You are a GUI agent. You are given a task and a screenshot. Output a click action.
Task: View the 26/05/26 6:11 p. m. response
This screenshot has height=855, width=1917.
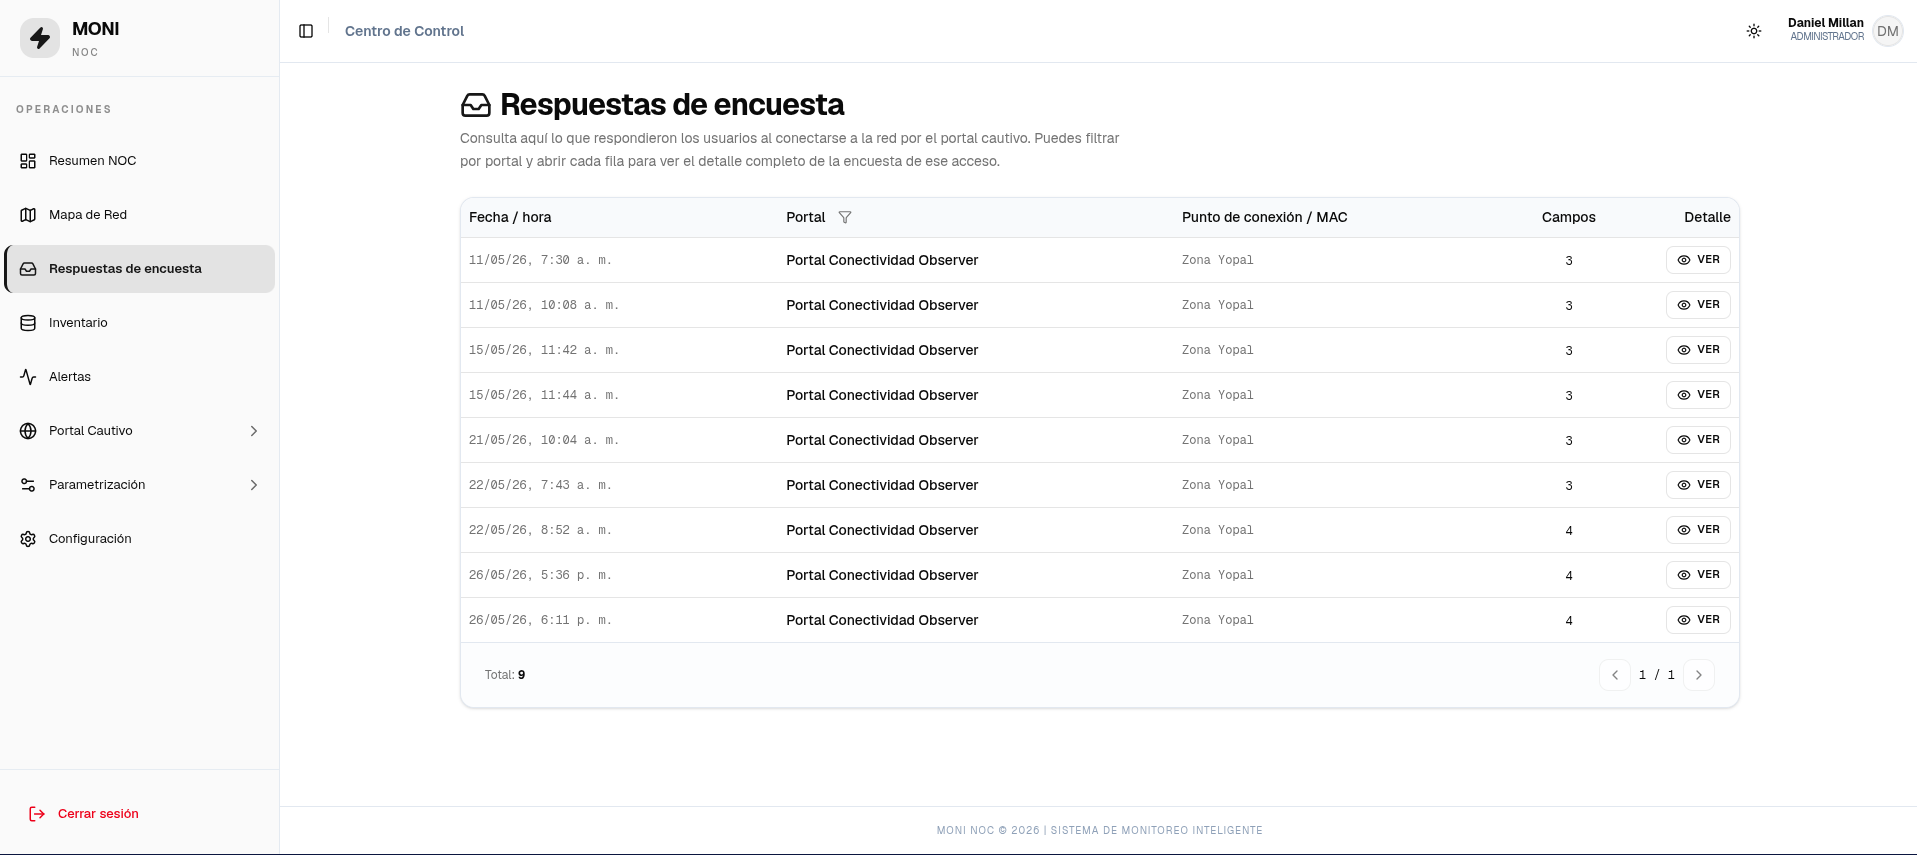[1698, 620]
